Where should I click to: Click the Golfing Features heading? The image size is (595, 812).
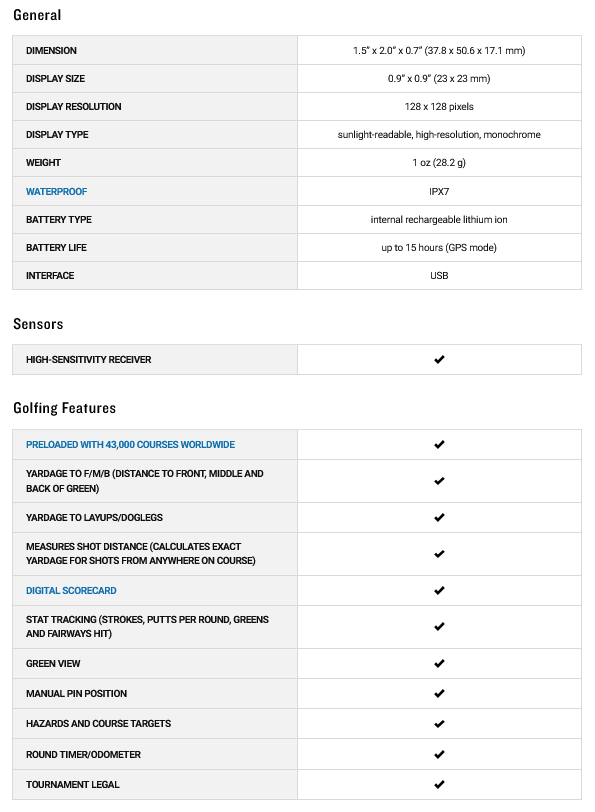tap(65, 408)
